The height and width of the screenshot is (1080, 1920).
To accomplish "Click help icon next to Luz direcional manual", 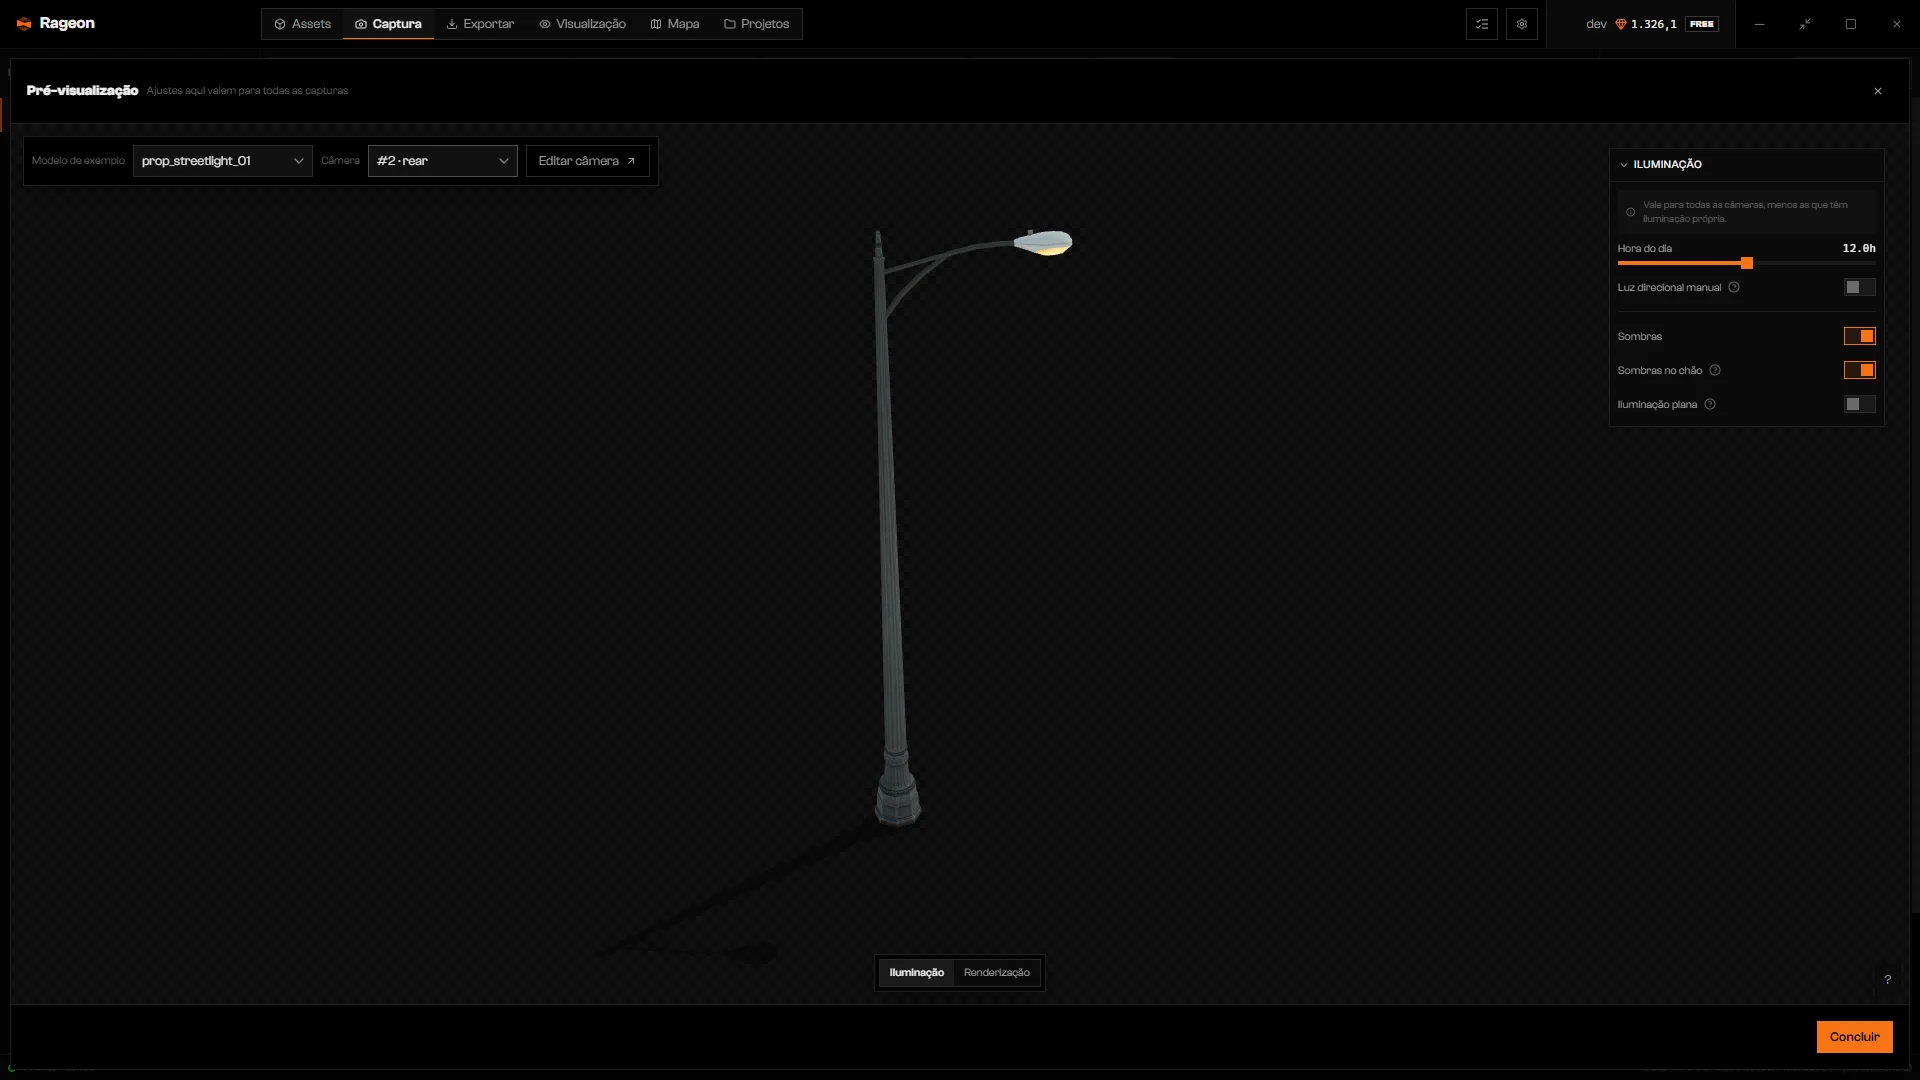I will click(x=1734, y=287).
